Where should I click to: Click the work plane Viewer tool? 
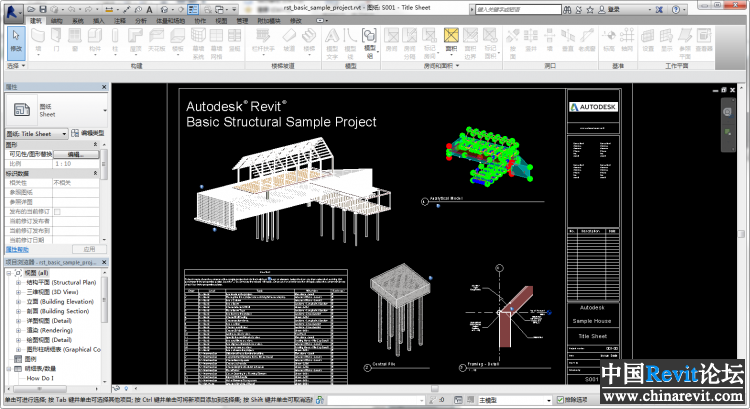pos(704,41)
